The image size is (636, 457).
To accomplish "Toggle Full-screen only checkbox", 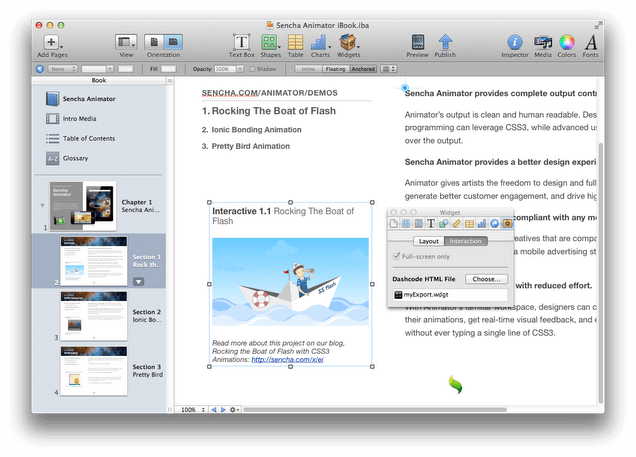I will tap(397, 256).
